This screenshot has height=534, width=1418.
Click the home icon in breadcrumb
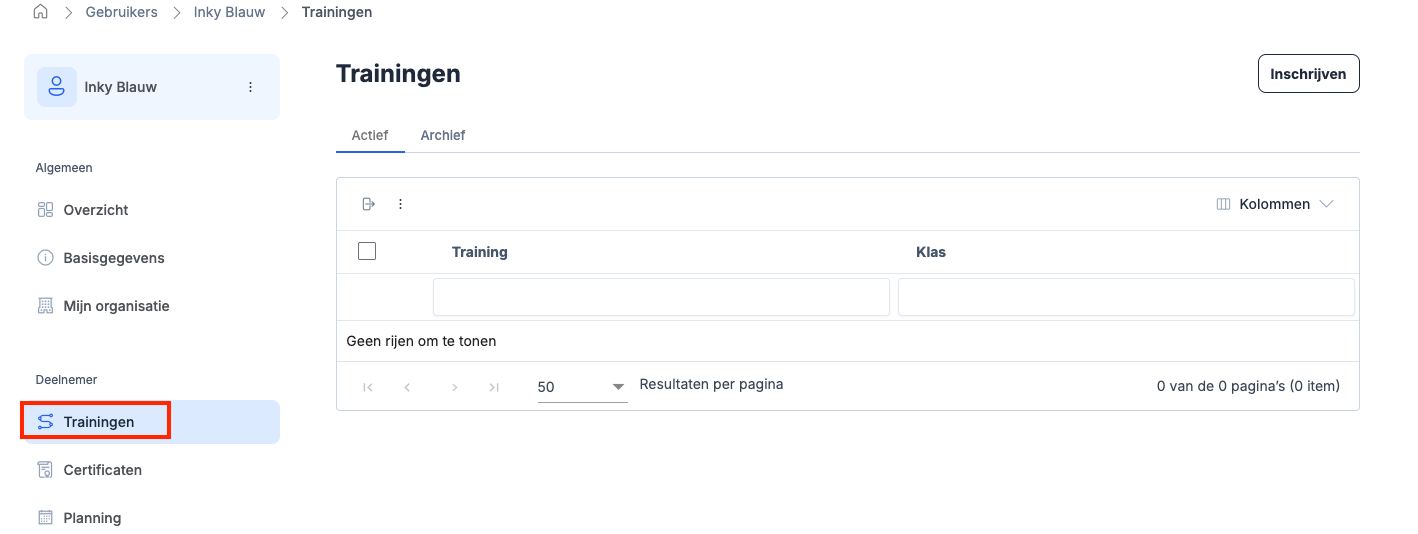[41, 12]
